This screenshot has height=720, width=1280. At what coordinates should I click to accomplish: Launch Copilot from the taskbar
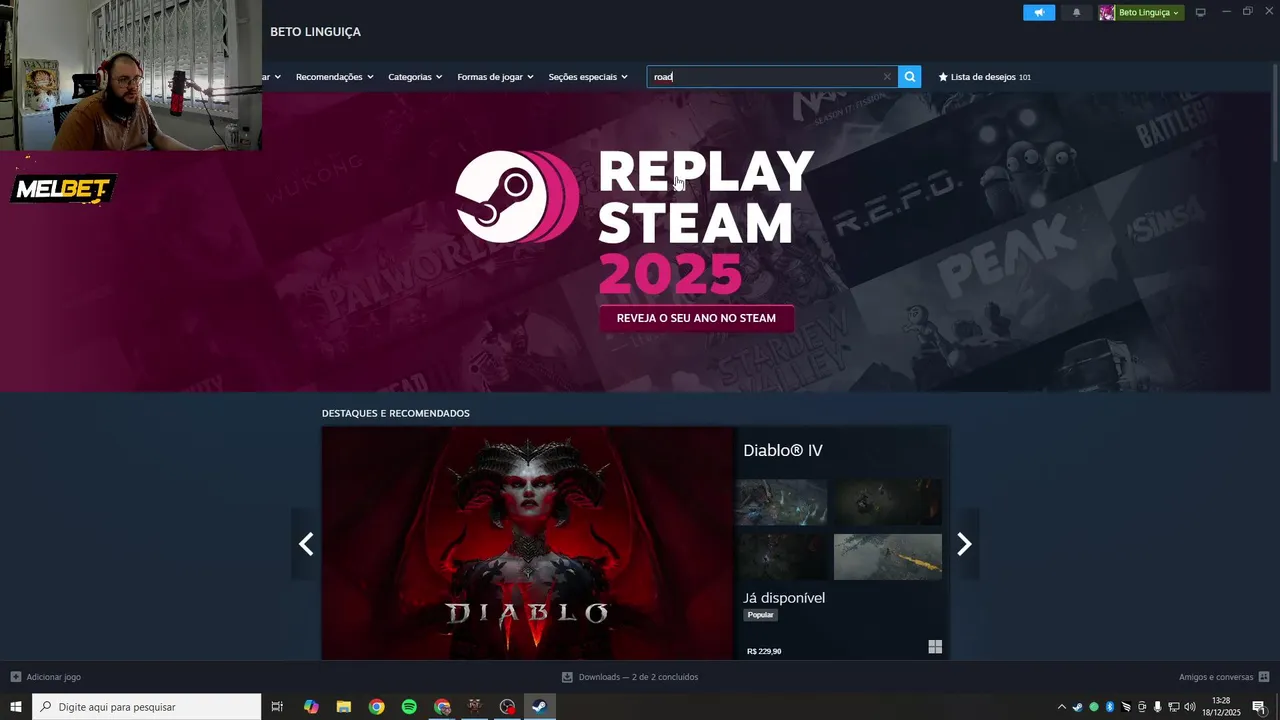tap(311, 707)
